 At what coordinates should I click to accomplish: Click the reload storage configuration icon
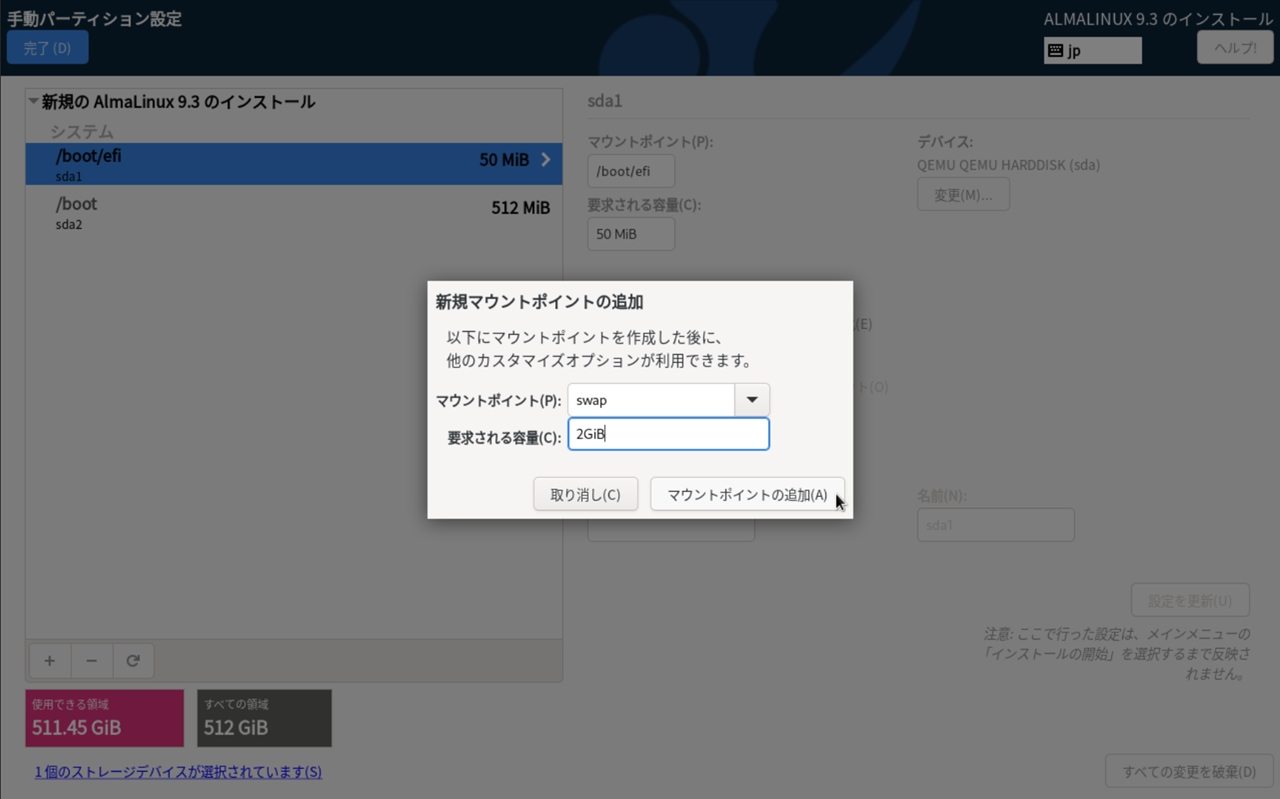pyautogui.click(x=133, y=661)
